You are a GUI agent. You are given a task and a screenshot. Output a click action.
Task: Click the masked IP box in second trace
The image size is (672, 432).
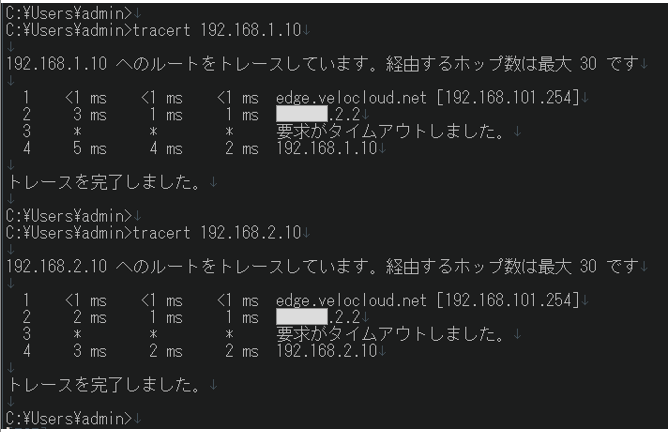coord(302,317)
